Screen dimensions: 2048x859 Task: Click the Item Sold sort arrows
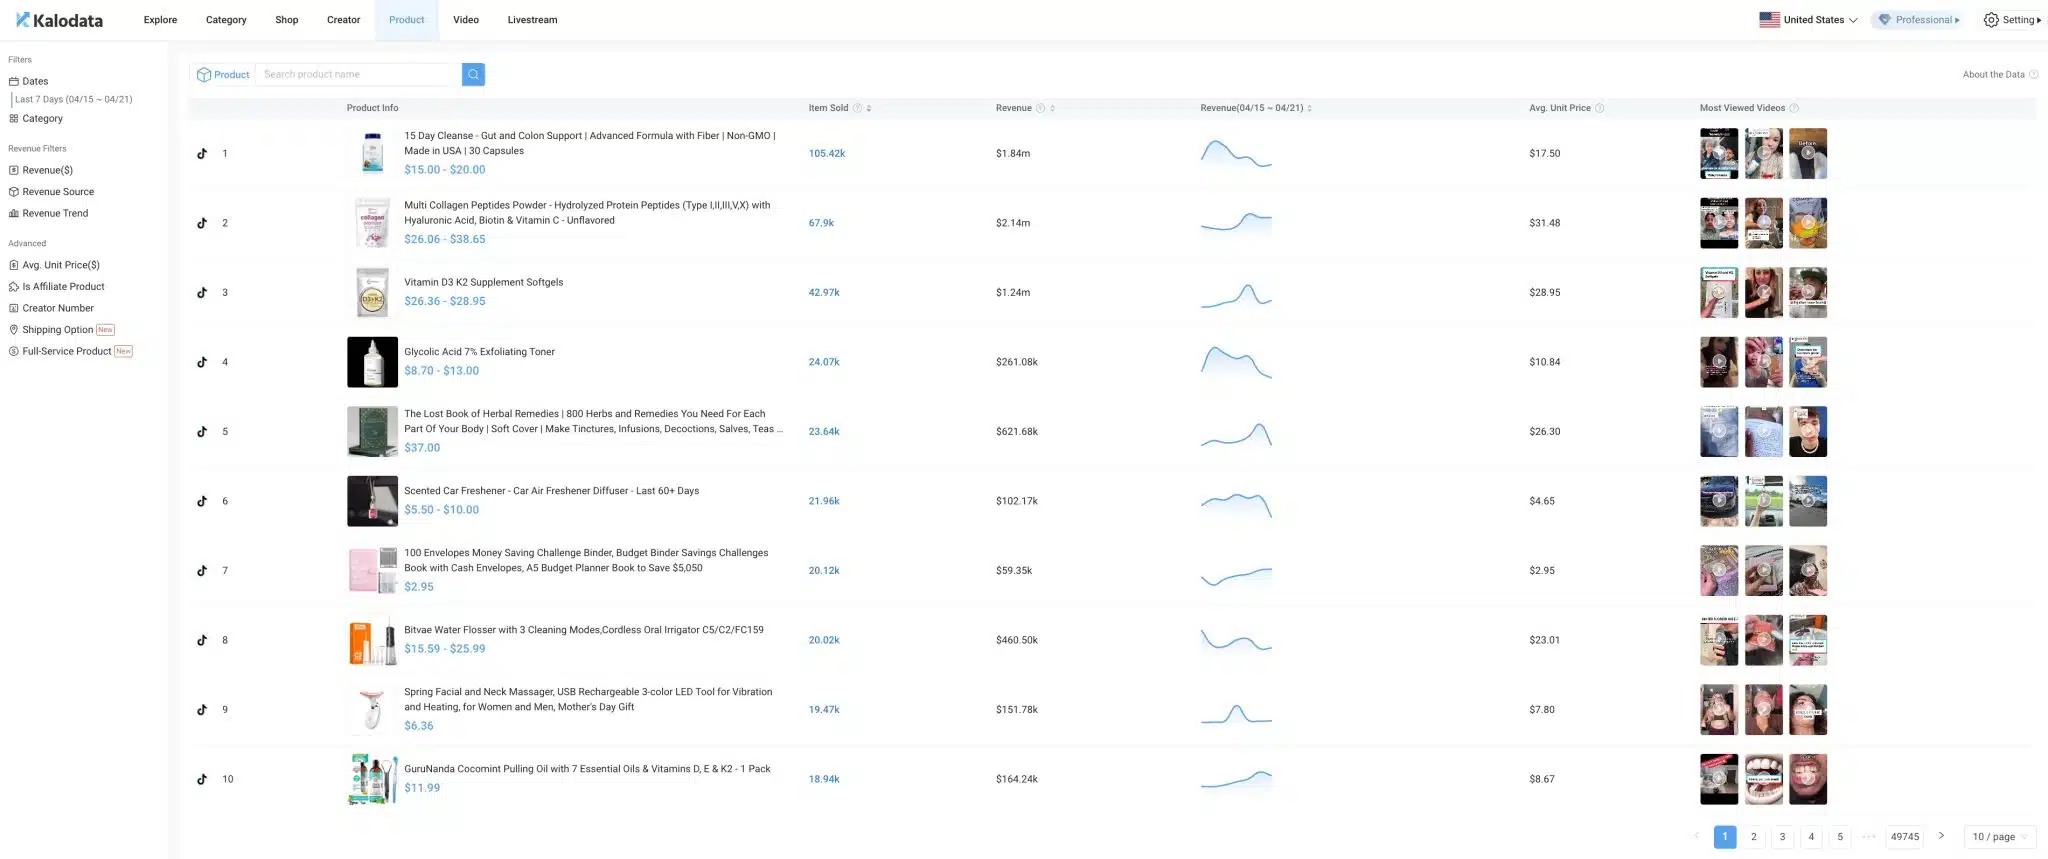pos(869,108)
